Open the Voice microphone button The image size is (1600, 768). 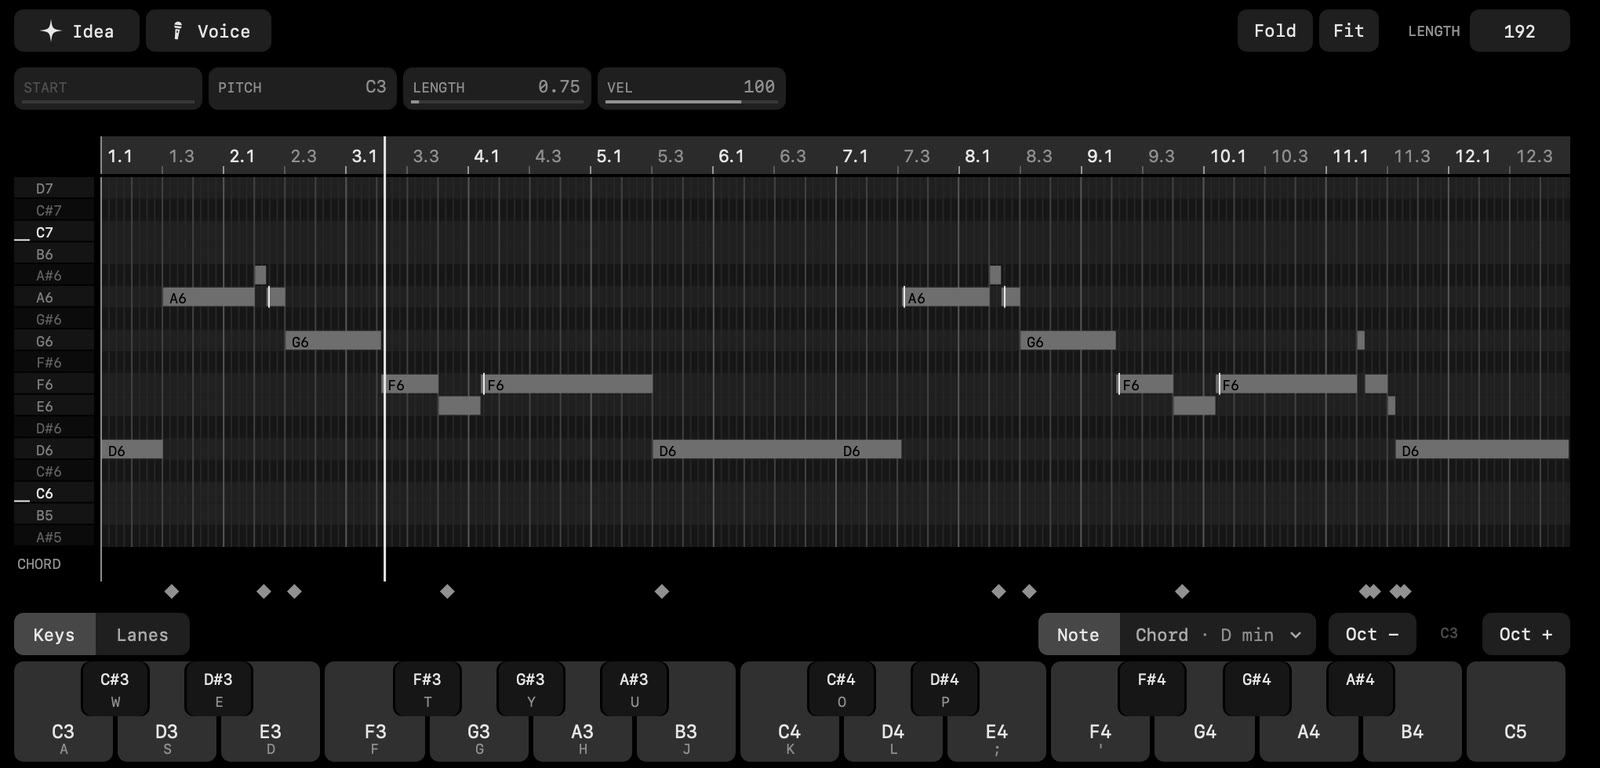click(208, 31)
